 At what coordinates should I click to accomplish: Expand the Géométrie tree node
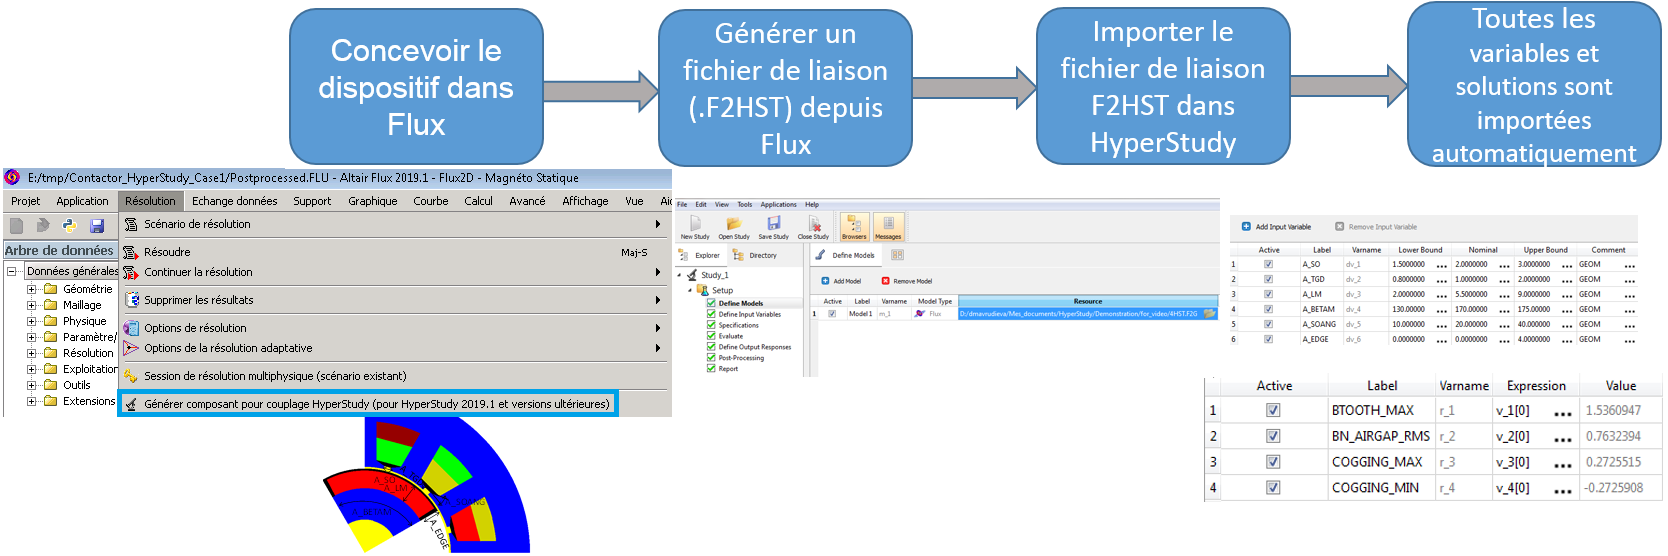32,289
